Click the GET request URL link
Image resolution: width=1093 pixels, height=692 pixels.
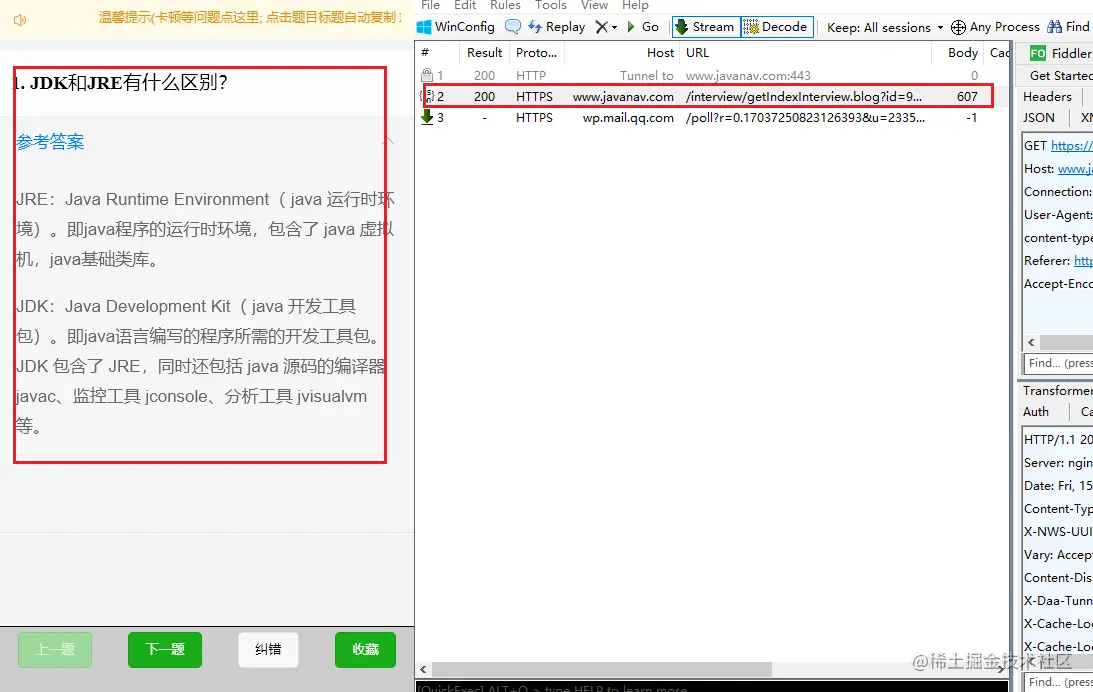pos(1071,146)
